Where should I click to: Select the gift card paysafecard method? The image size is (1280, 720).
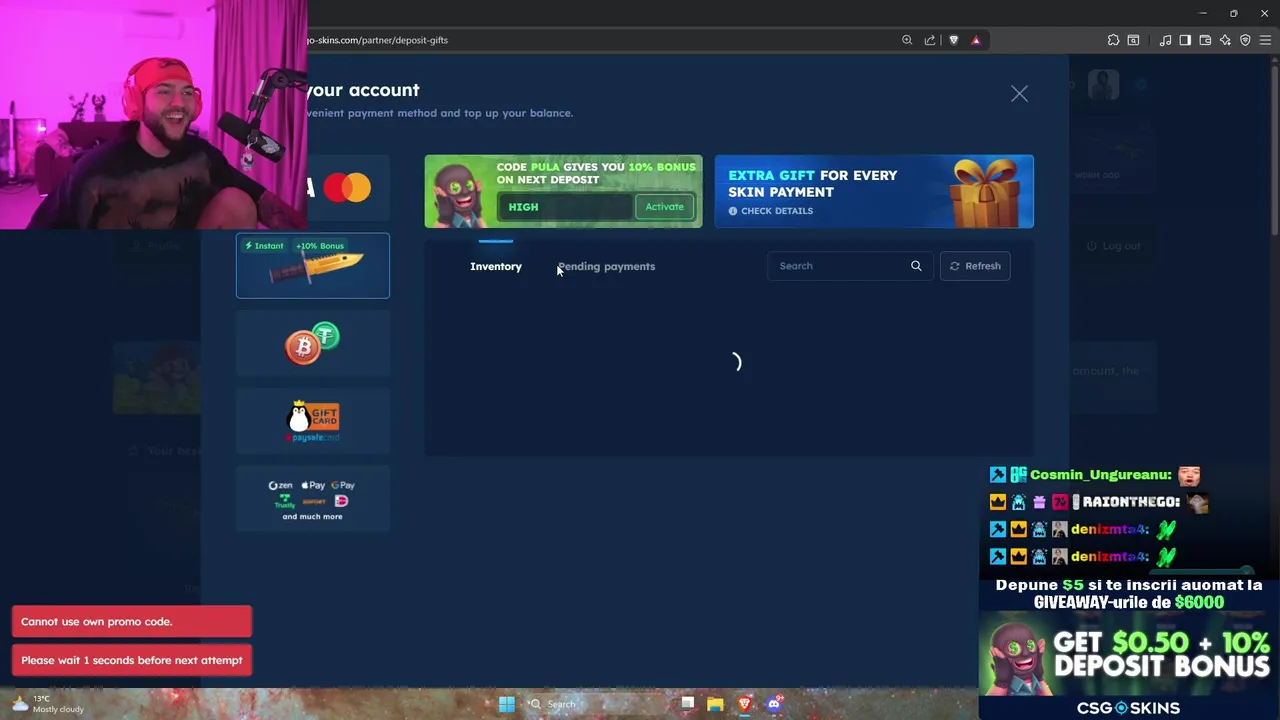coord(313,421)
